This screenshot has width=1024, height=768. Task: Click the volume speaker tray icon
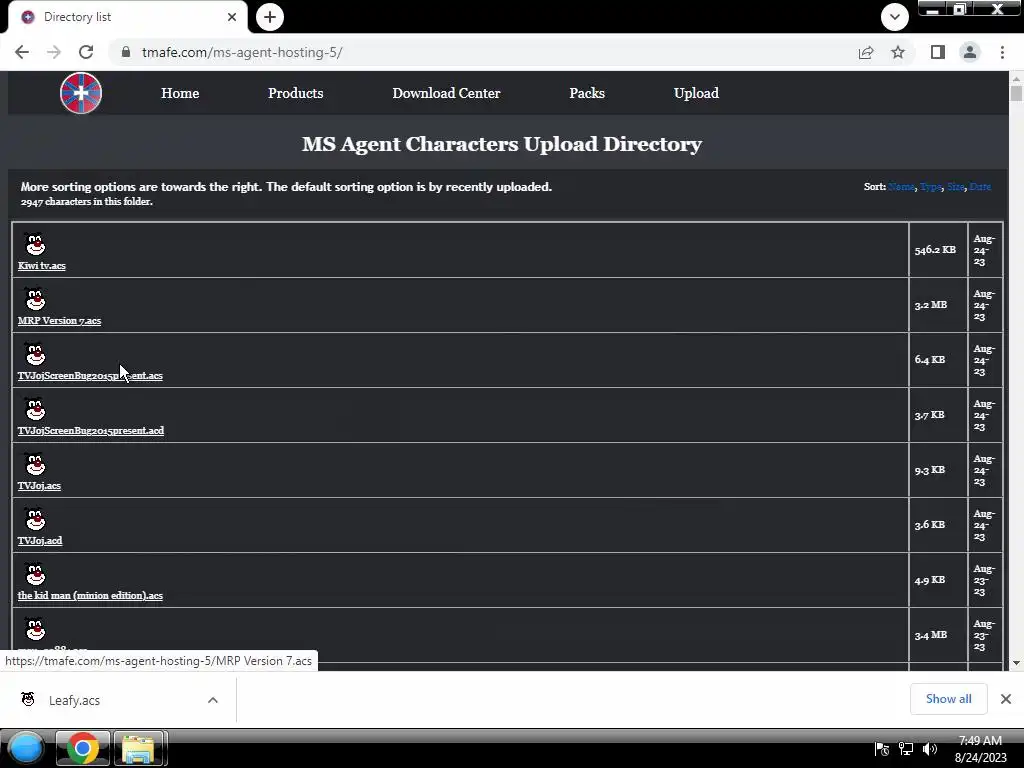click(929, 749)
